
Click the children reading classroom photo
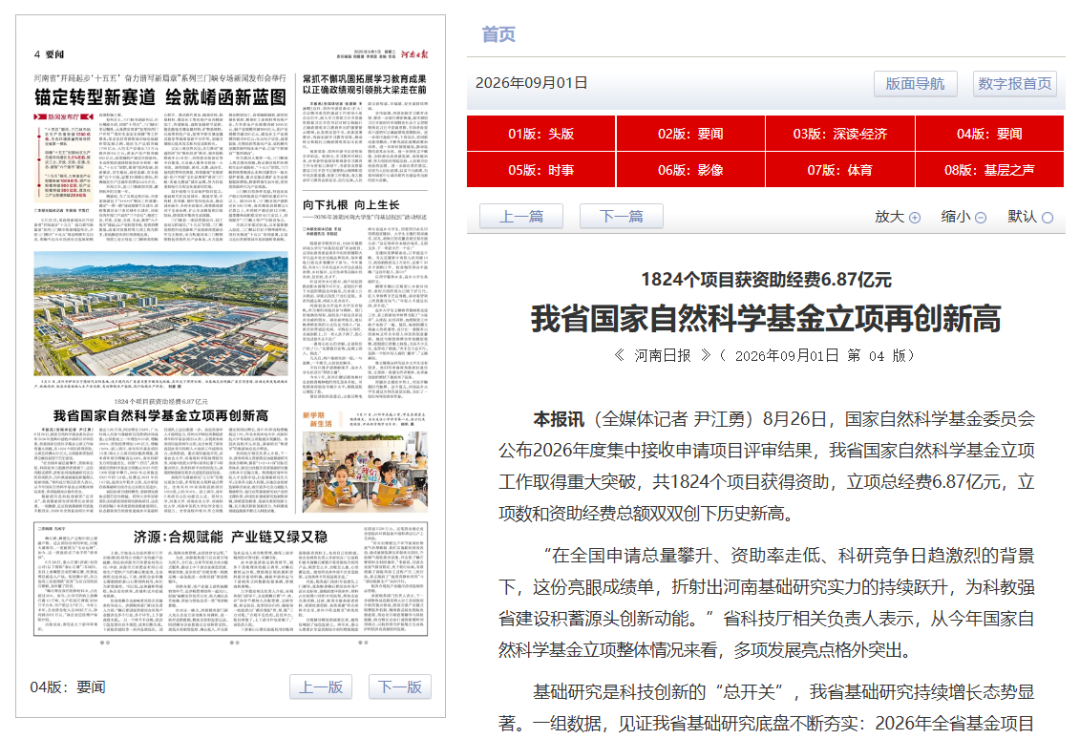[x=364, y=472]
